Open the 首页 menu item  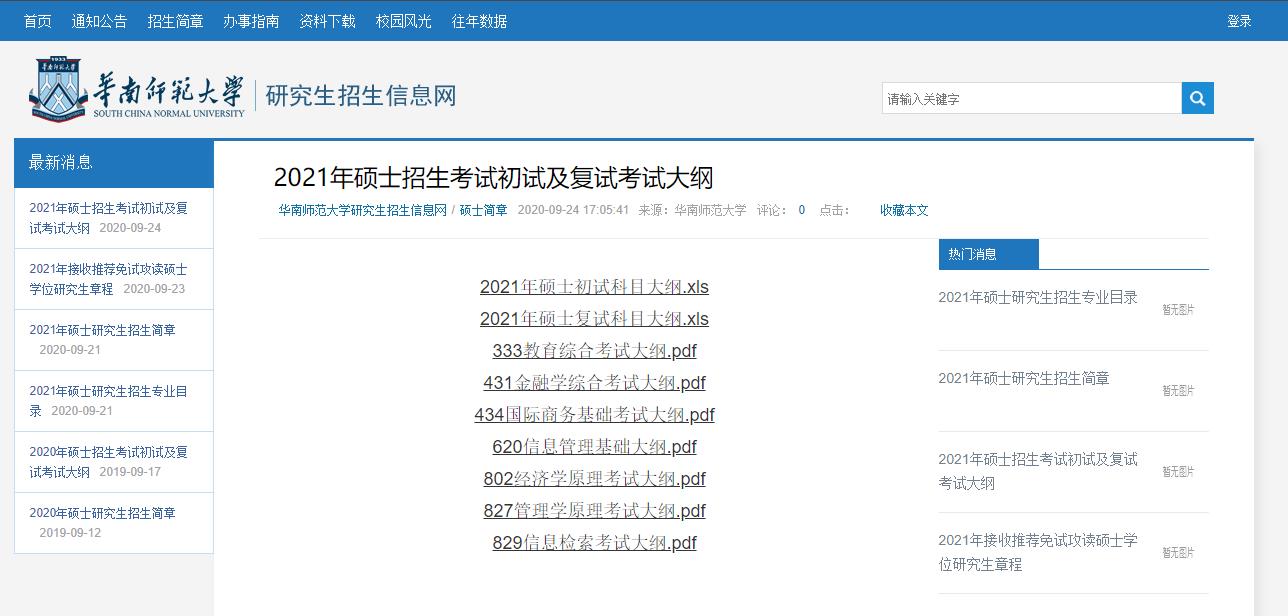point(36,20)
